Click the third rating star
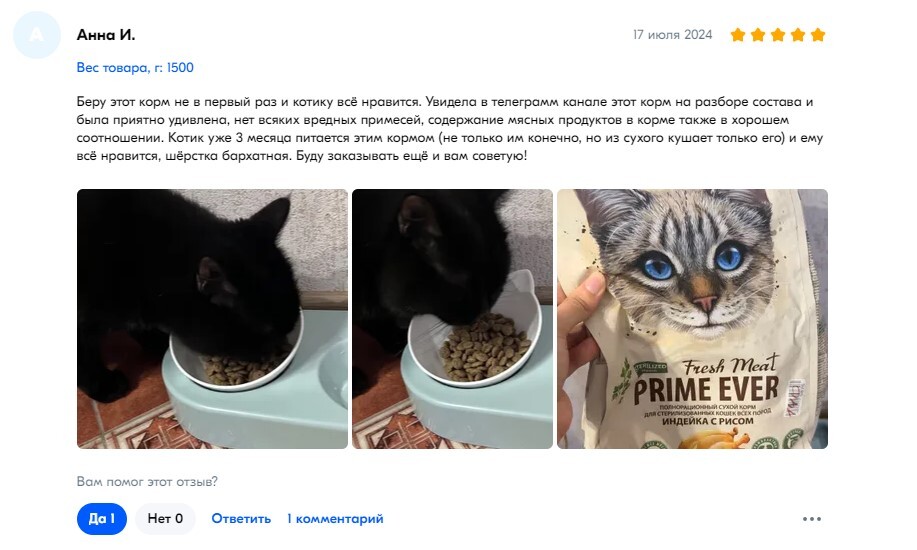Screen dimensions: 917x550 (778, 35)
